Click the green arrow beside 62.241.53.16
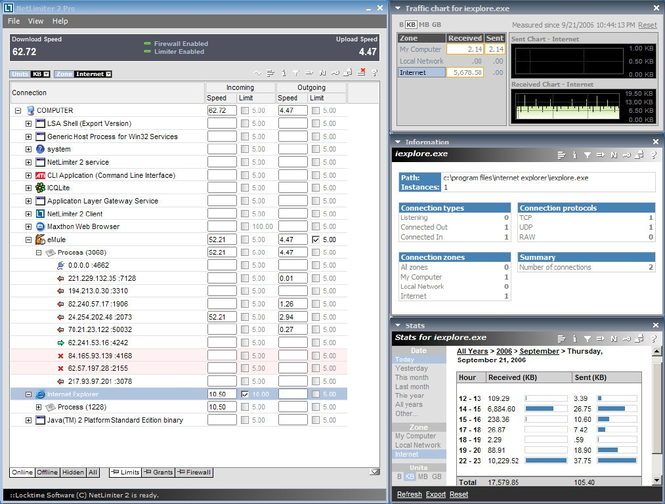 (x=60, y=343)
